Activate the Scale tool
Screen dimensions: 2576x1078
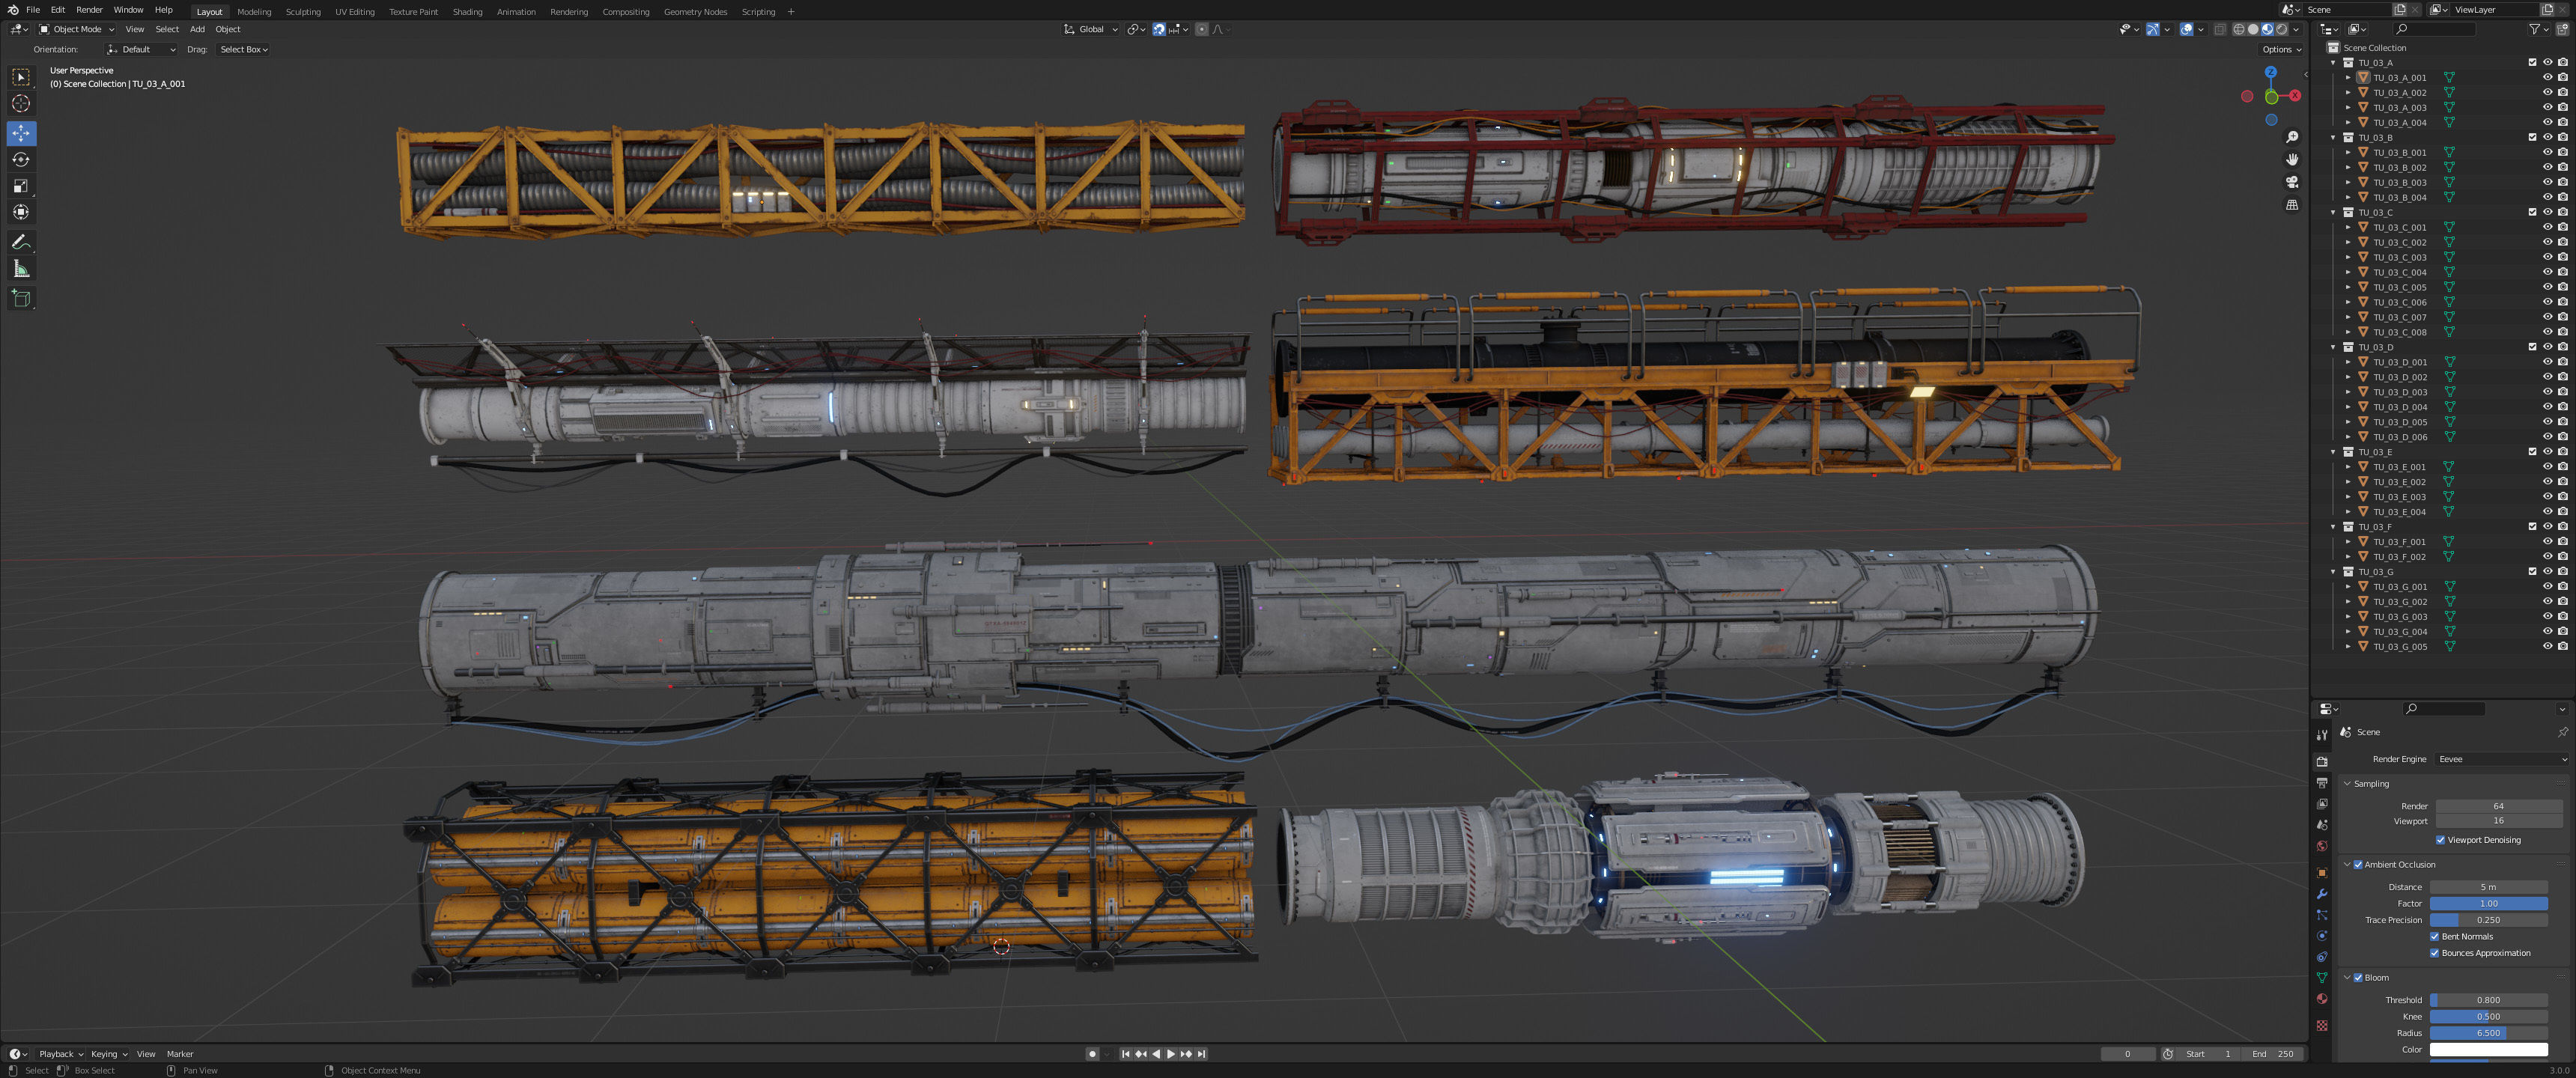tap(21, 186)
